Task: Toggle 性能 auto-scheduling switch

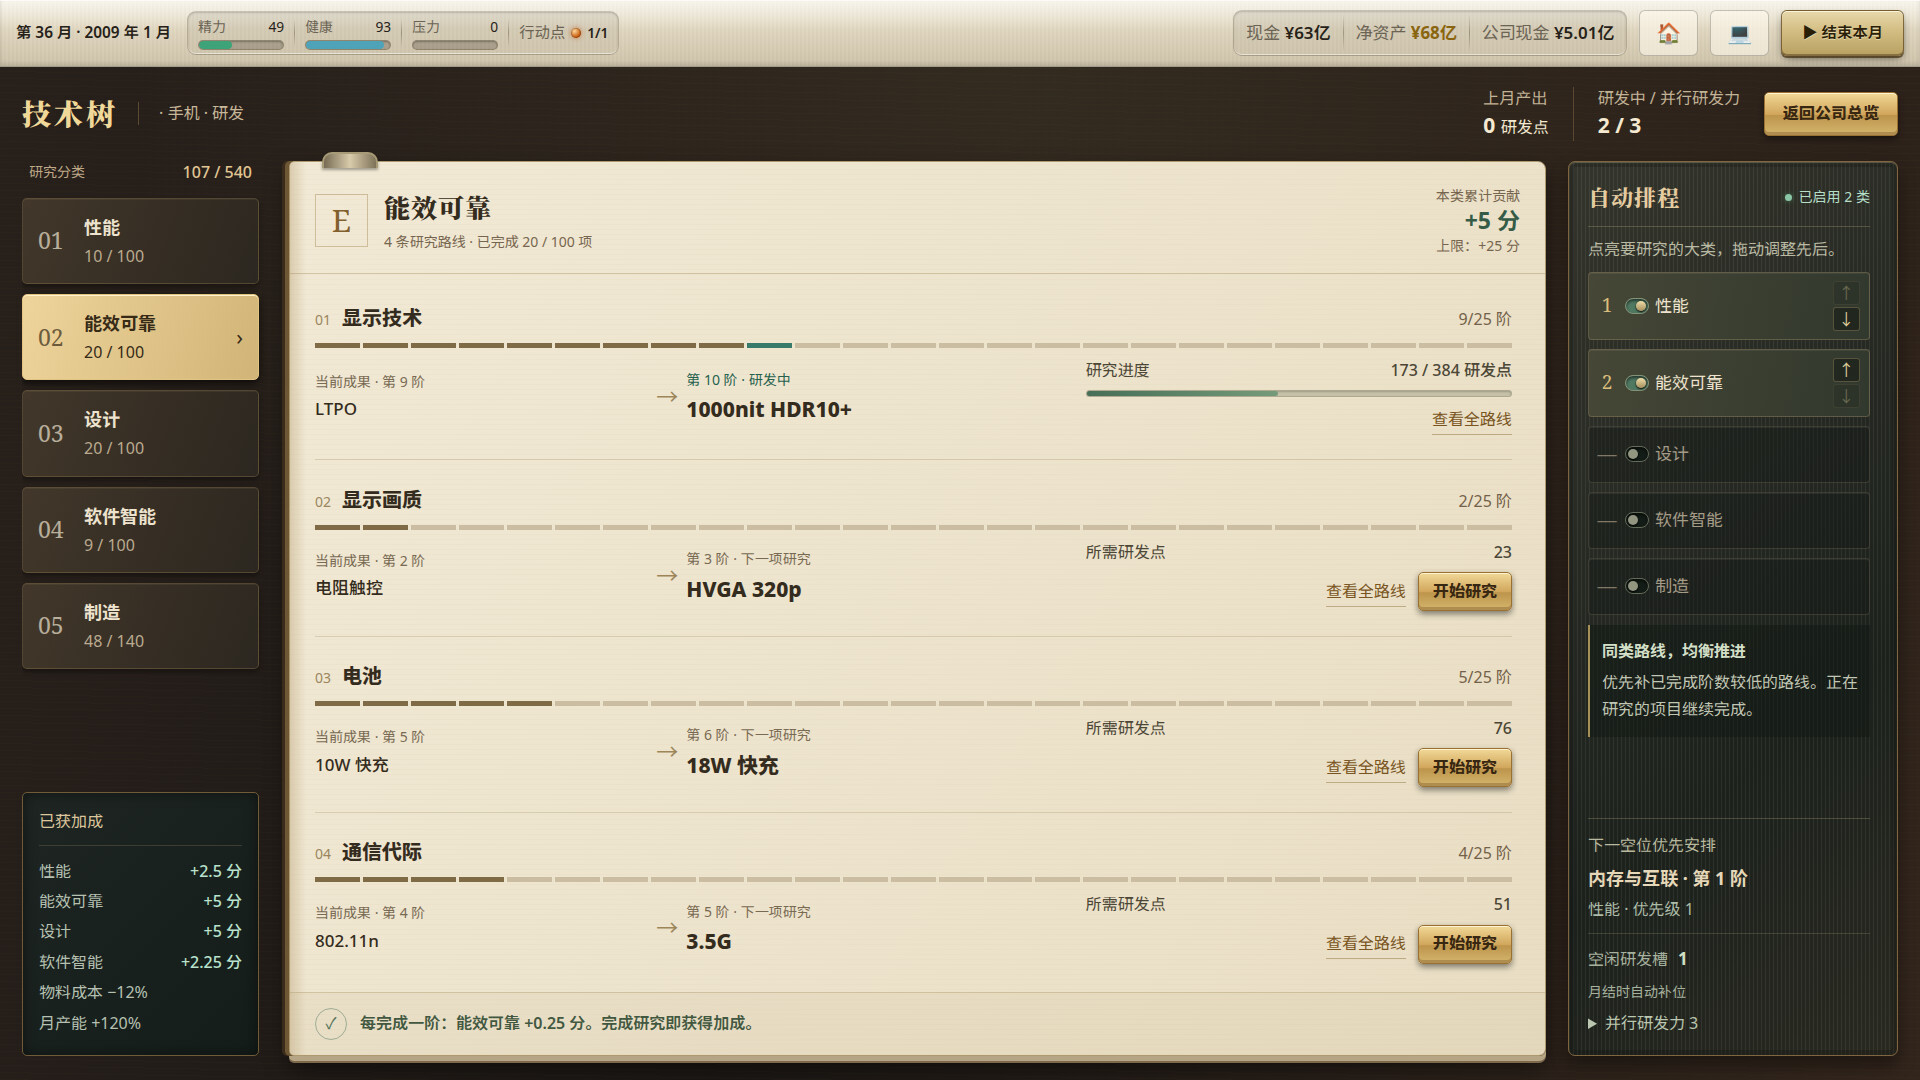Action: pyautogui.click(x=1637, y=306)
